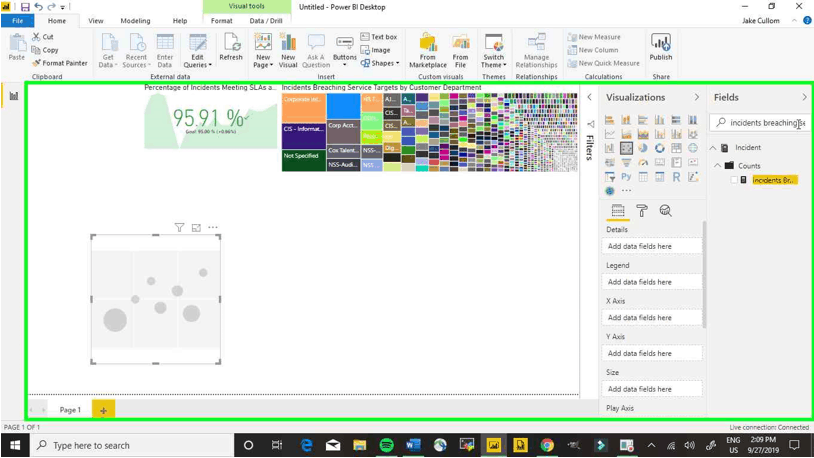Customize the Quick Access Toolbar dropdown
Screen dimensions: 814x458
tap(63, 7)
